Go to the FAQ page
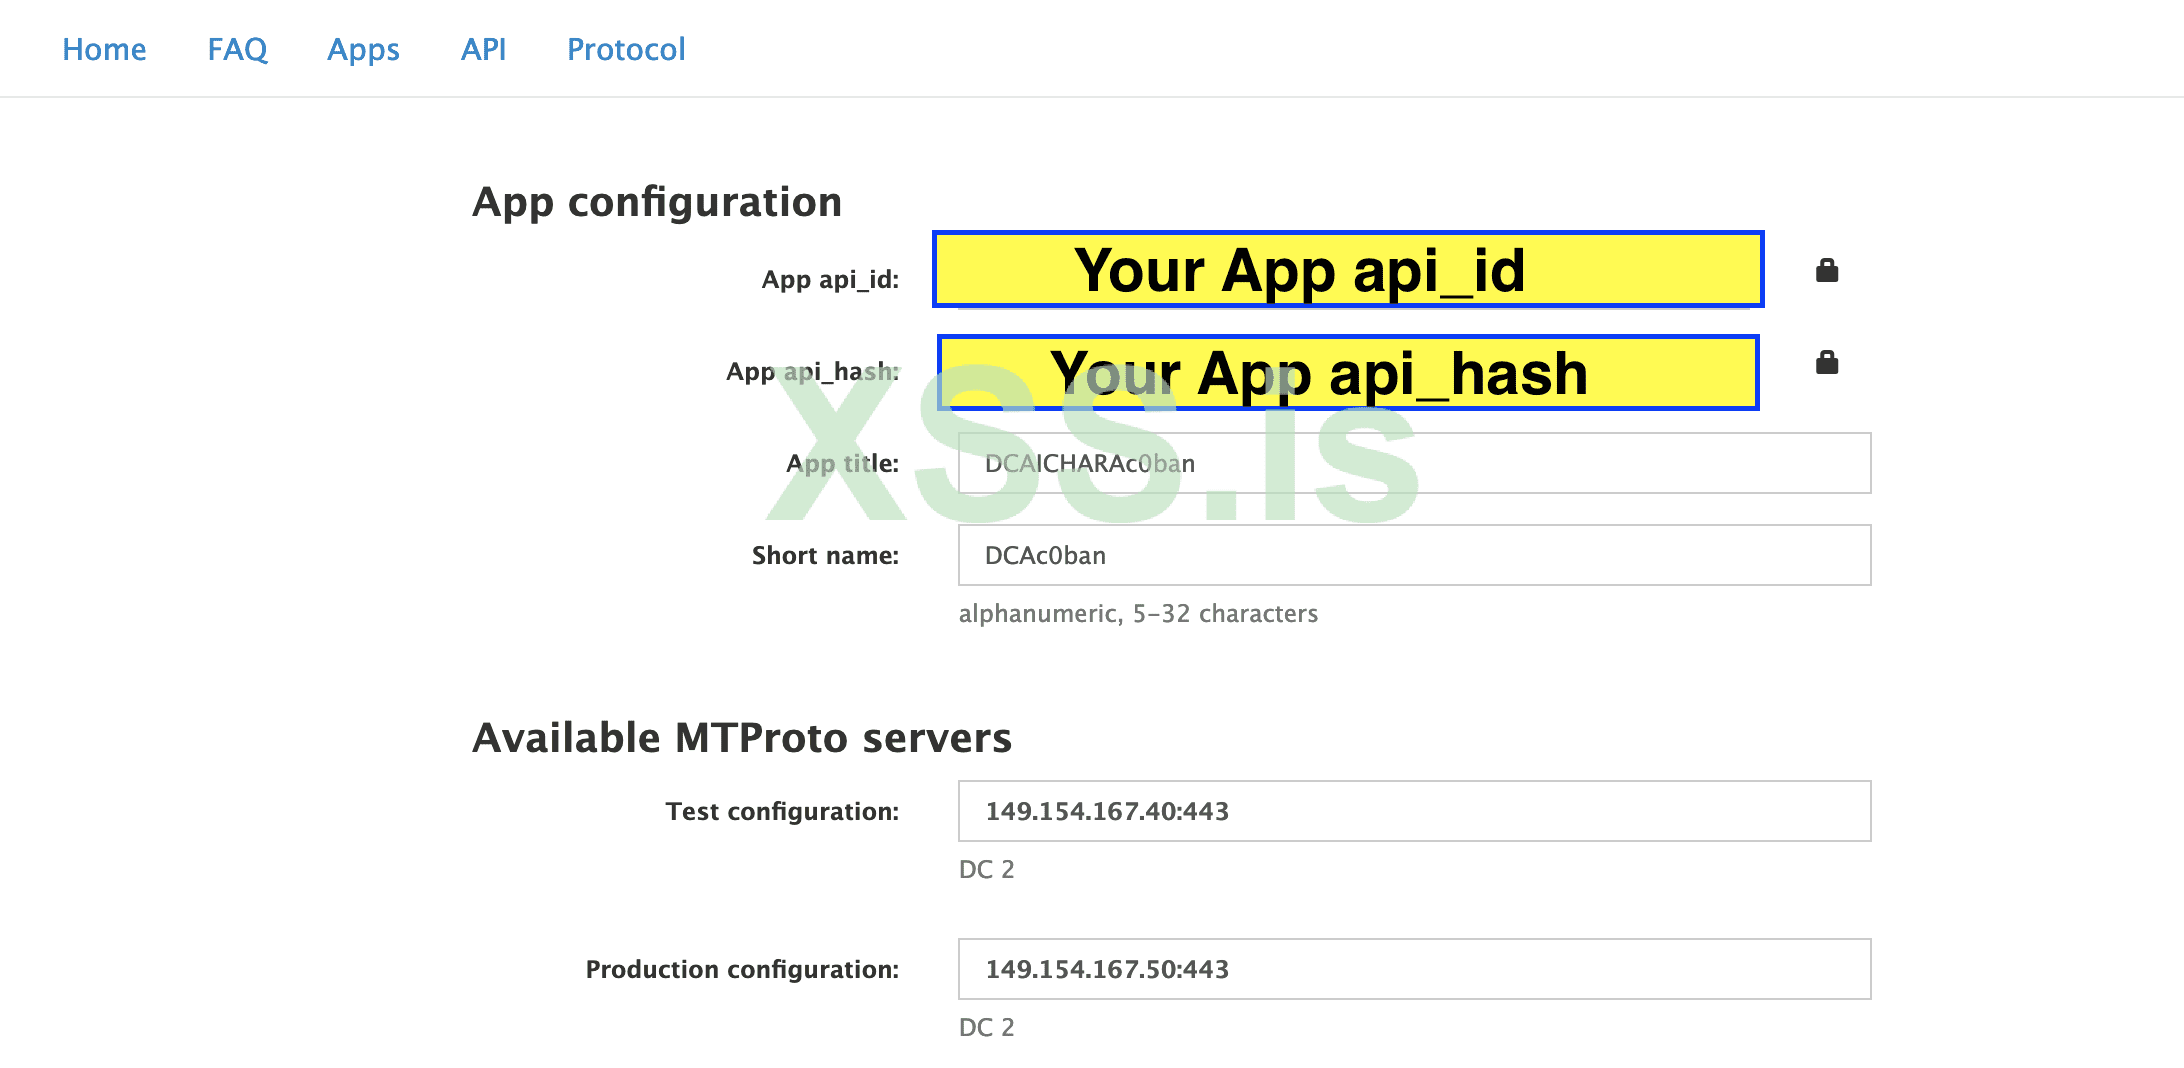Viewport: 2184px width, 1068px height. [x=237, y=49]
